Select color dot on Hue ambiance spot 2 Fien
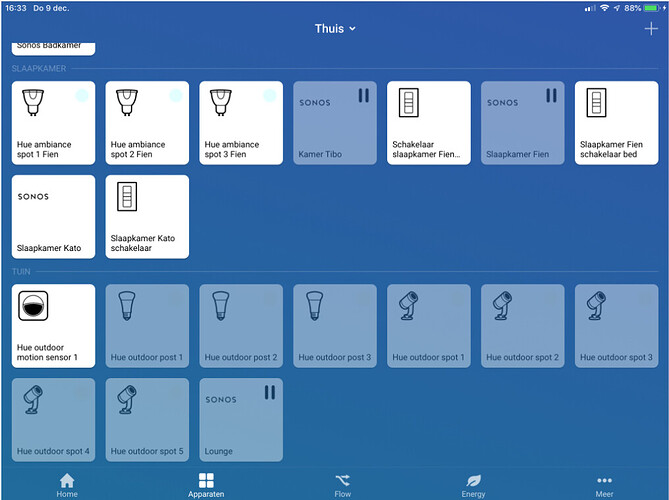This screenshot has height=500, width=669. (176, 95)
